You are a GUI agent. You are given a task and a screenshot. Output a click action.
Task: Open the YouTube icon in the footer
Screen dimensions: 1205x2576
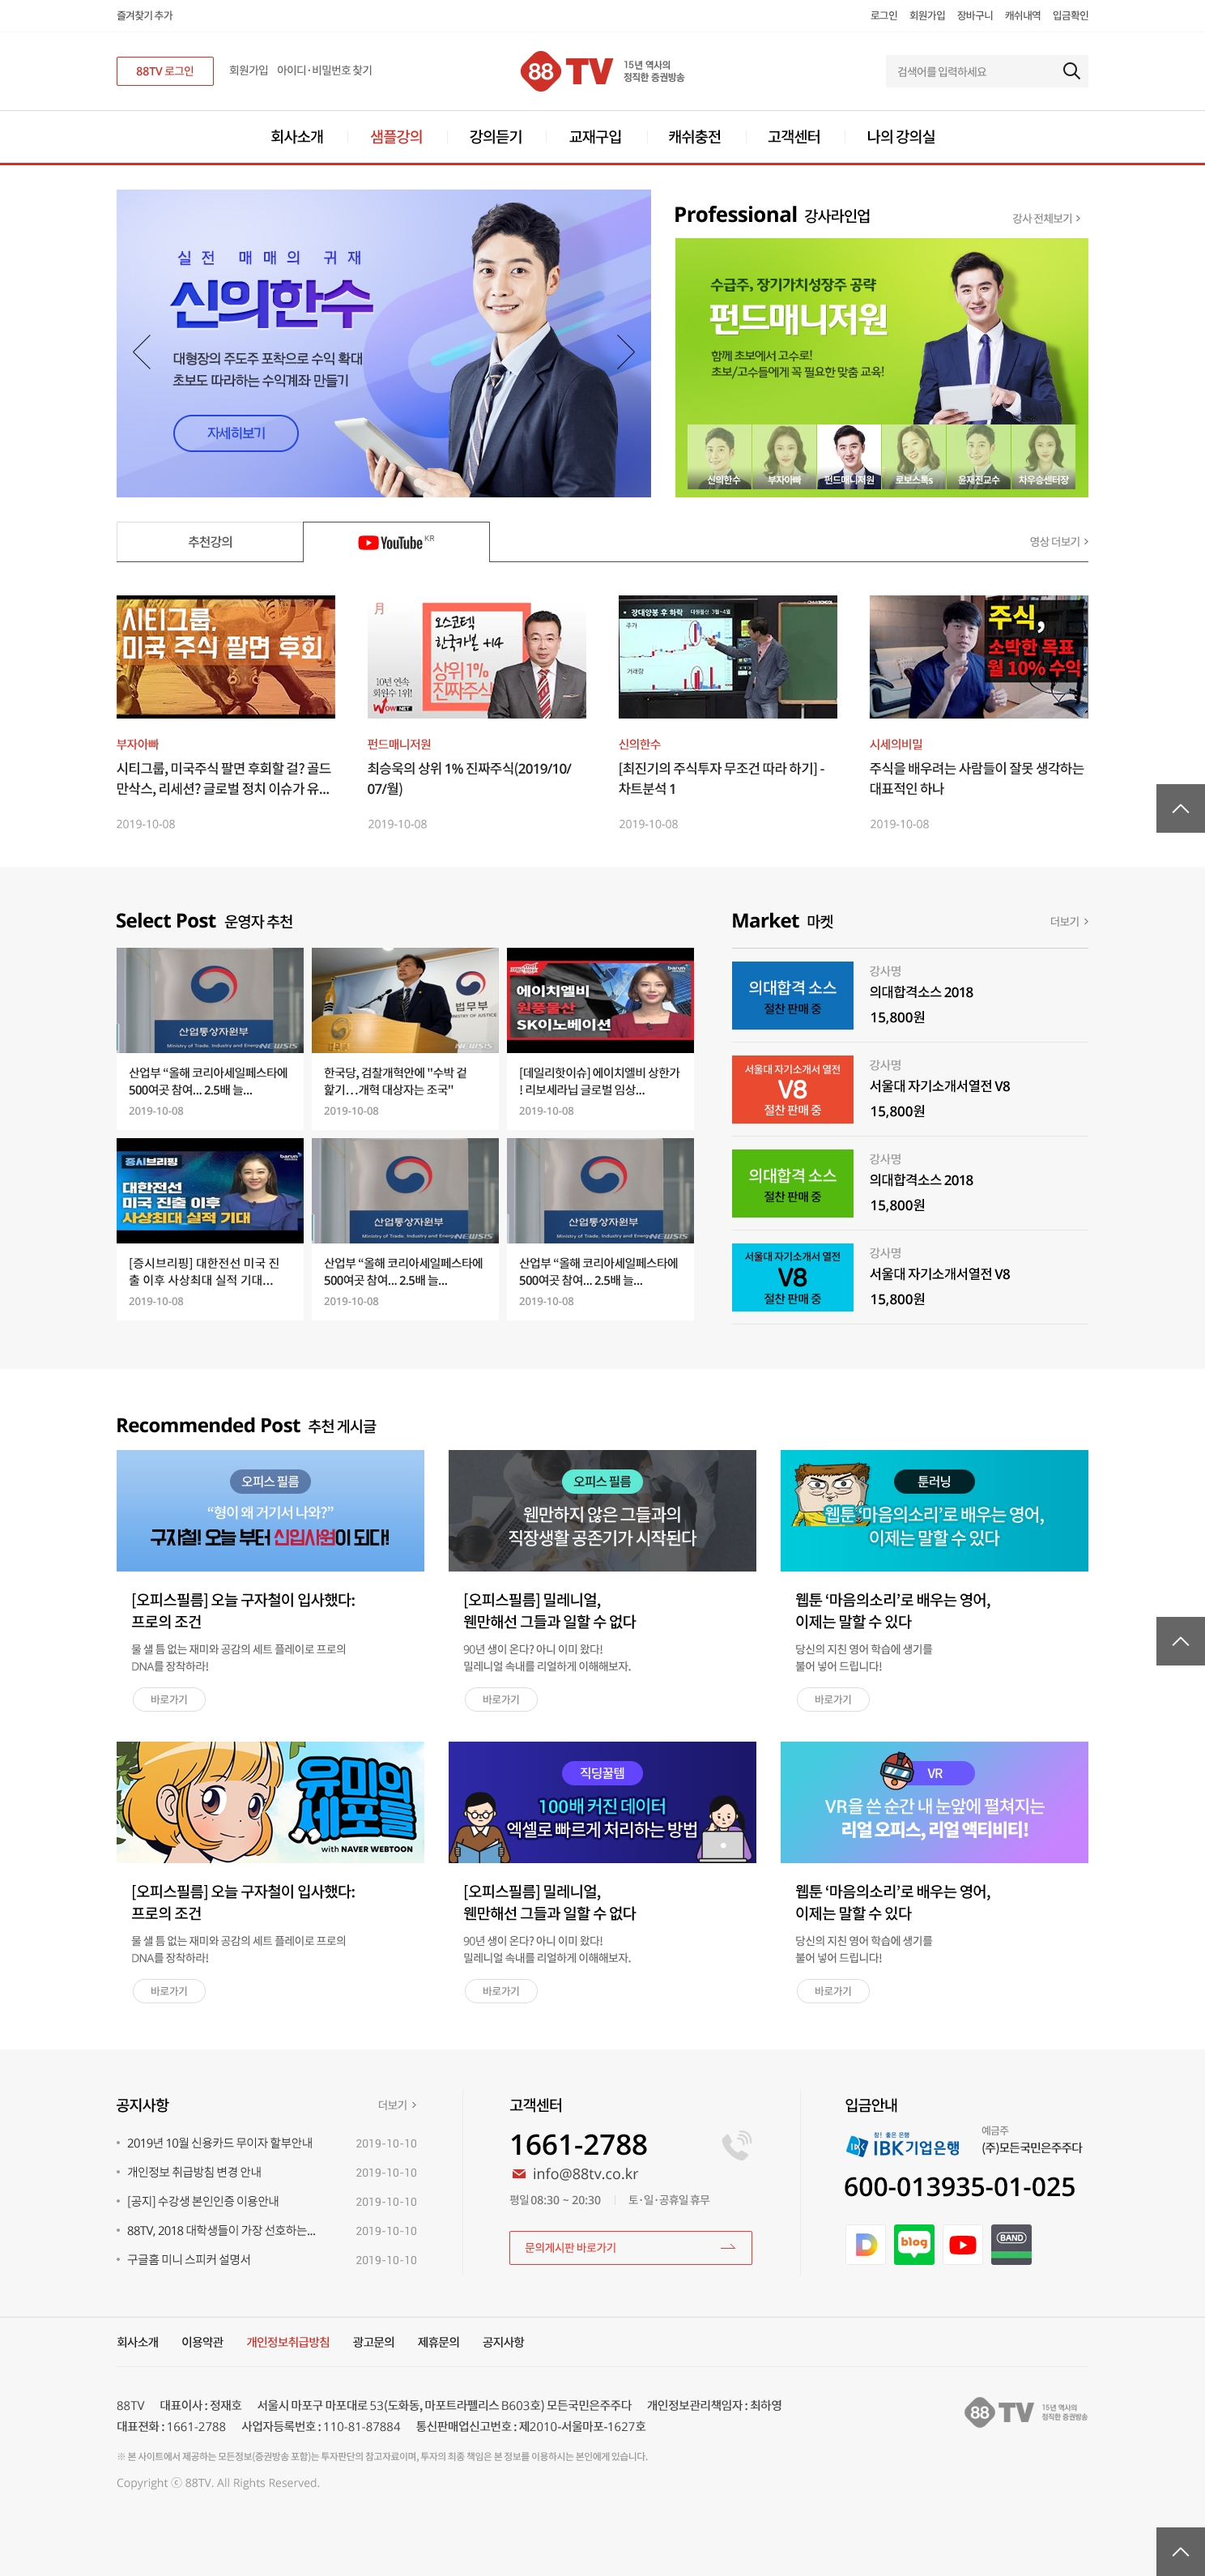coord(962,2244)
